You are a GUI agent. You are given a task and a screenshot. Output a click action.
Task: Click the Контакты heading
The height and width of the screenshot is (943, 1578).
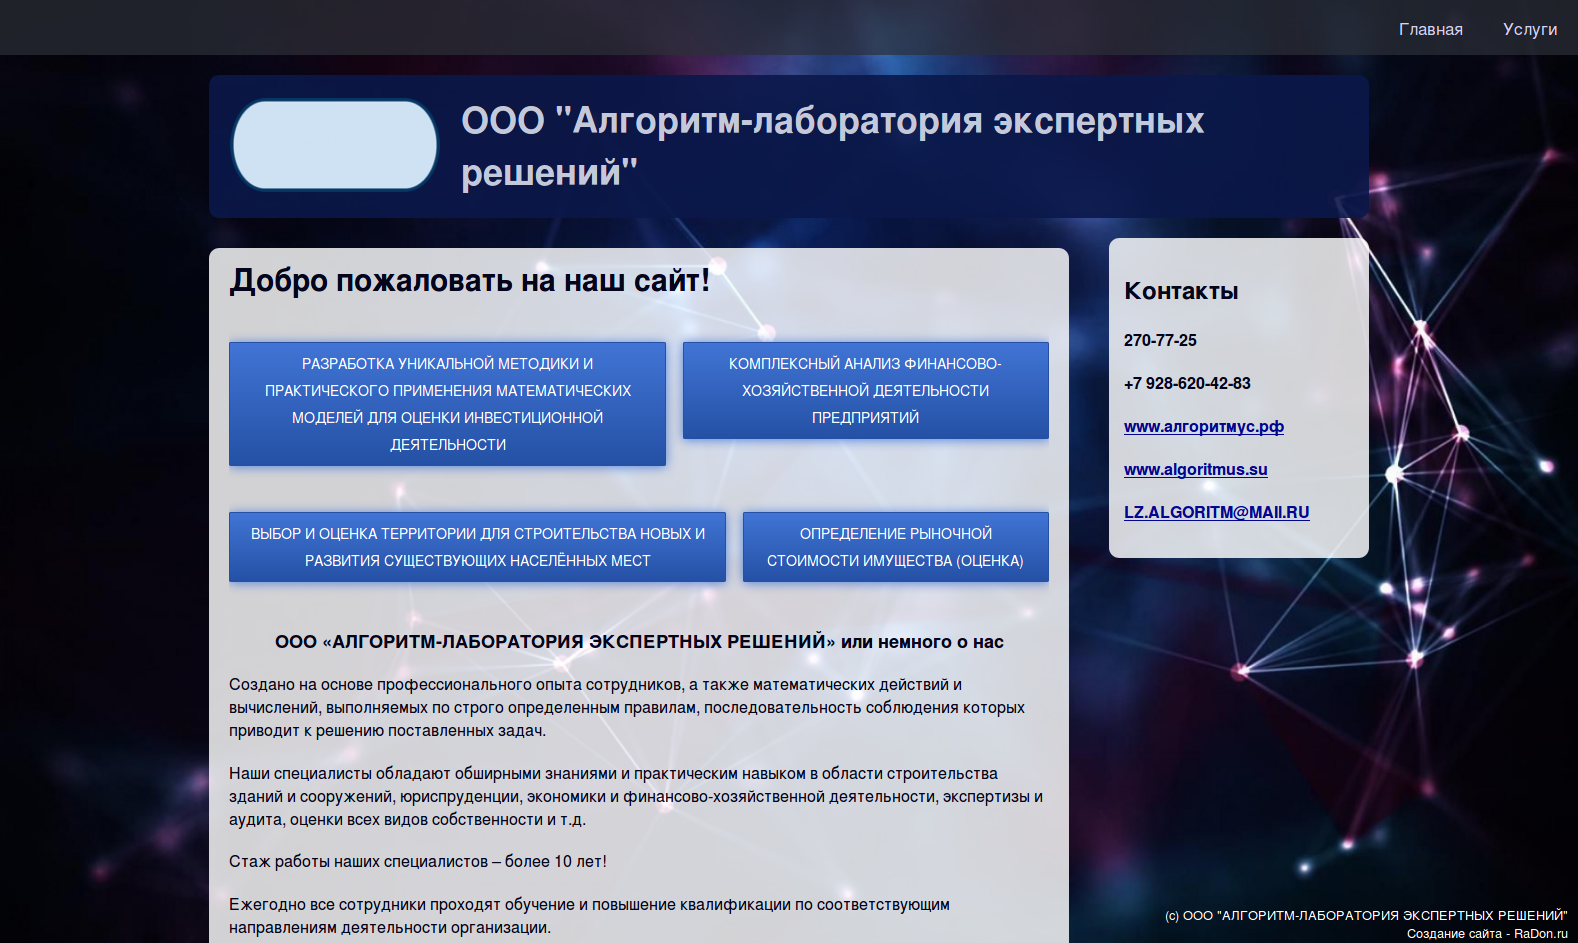point(1181,292)
